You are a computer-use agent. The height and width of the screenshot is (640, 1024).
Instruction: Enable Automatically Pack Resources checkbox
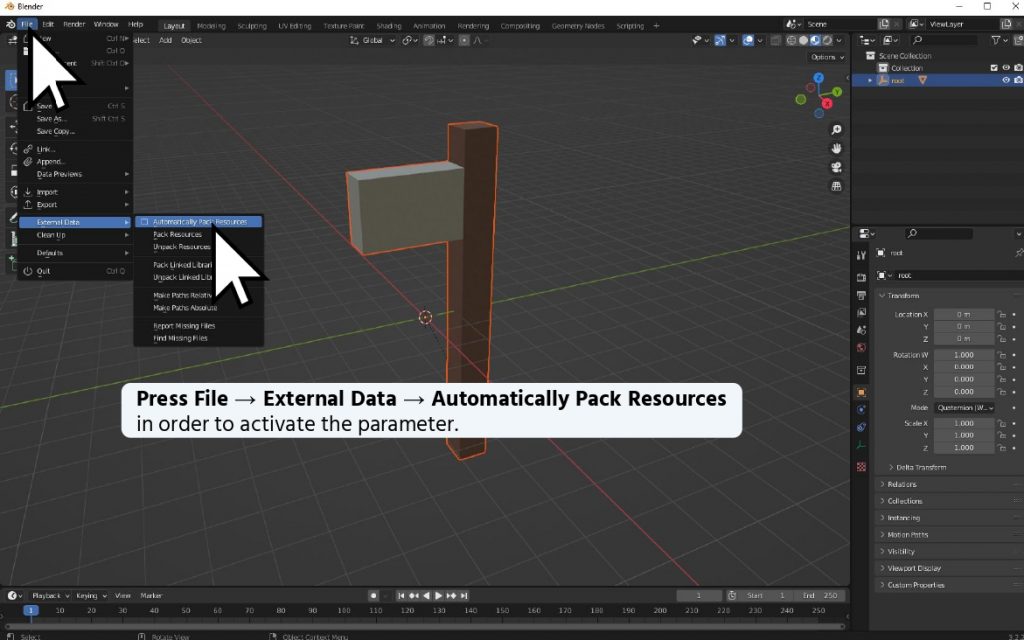(143, 222)
